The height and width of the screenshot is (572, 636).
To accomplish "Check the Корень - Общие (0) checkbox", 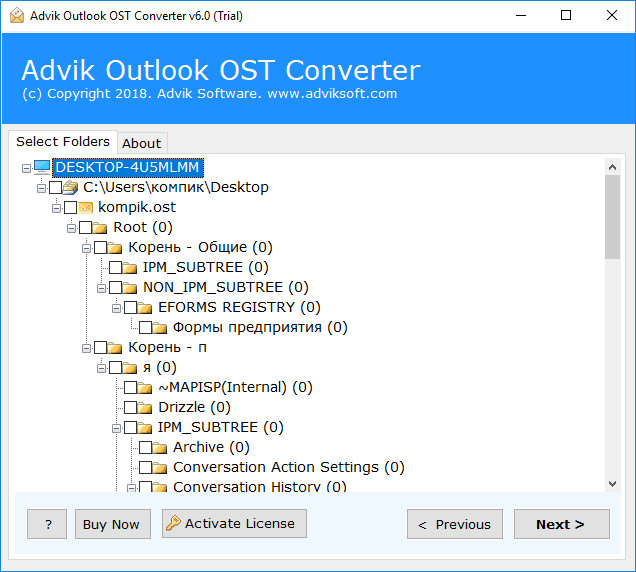I will tap(101, 247).
